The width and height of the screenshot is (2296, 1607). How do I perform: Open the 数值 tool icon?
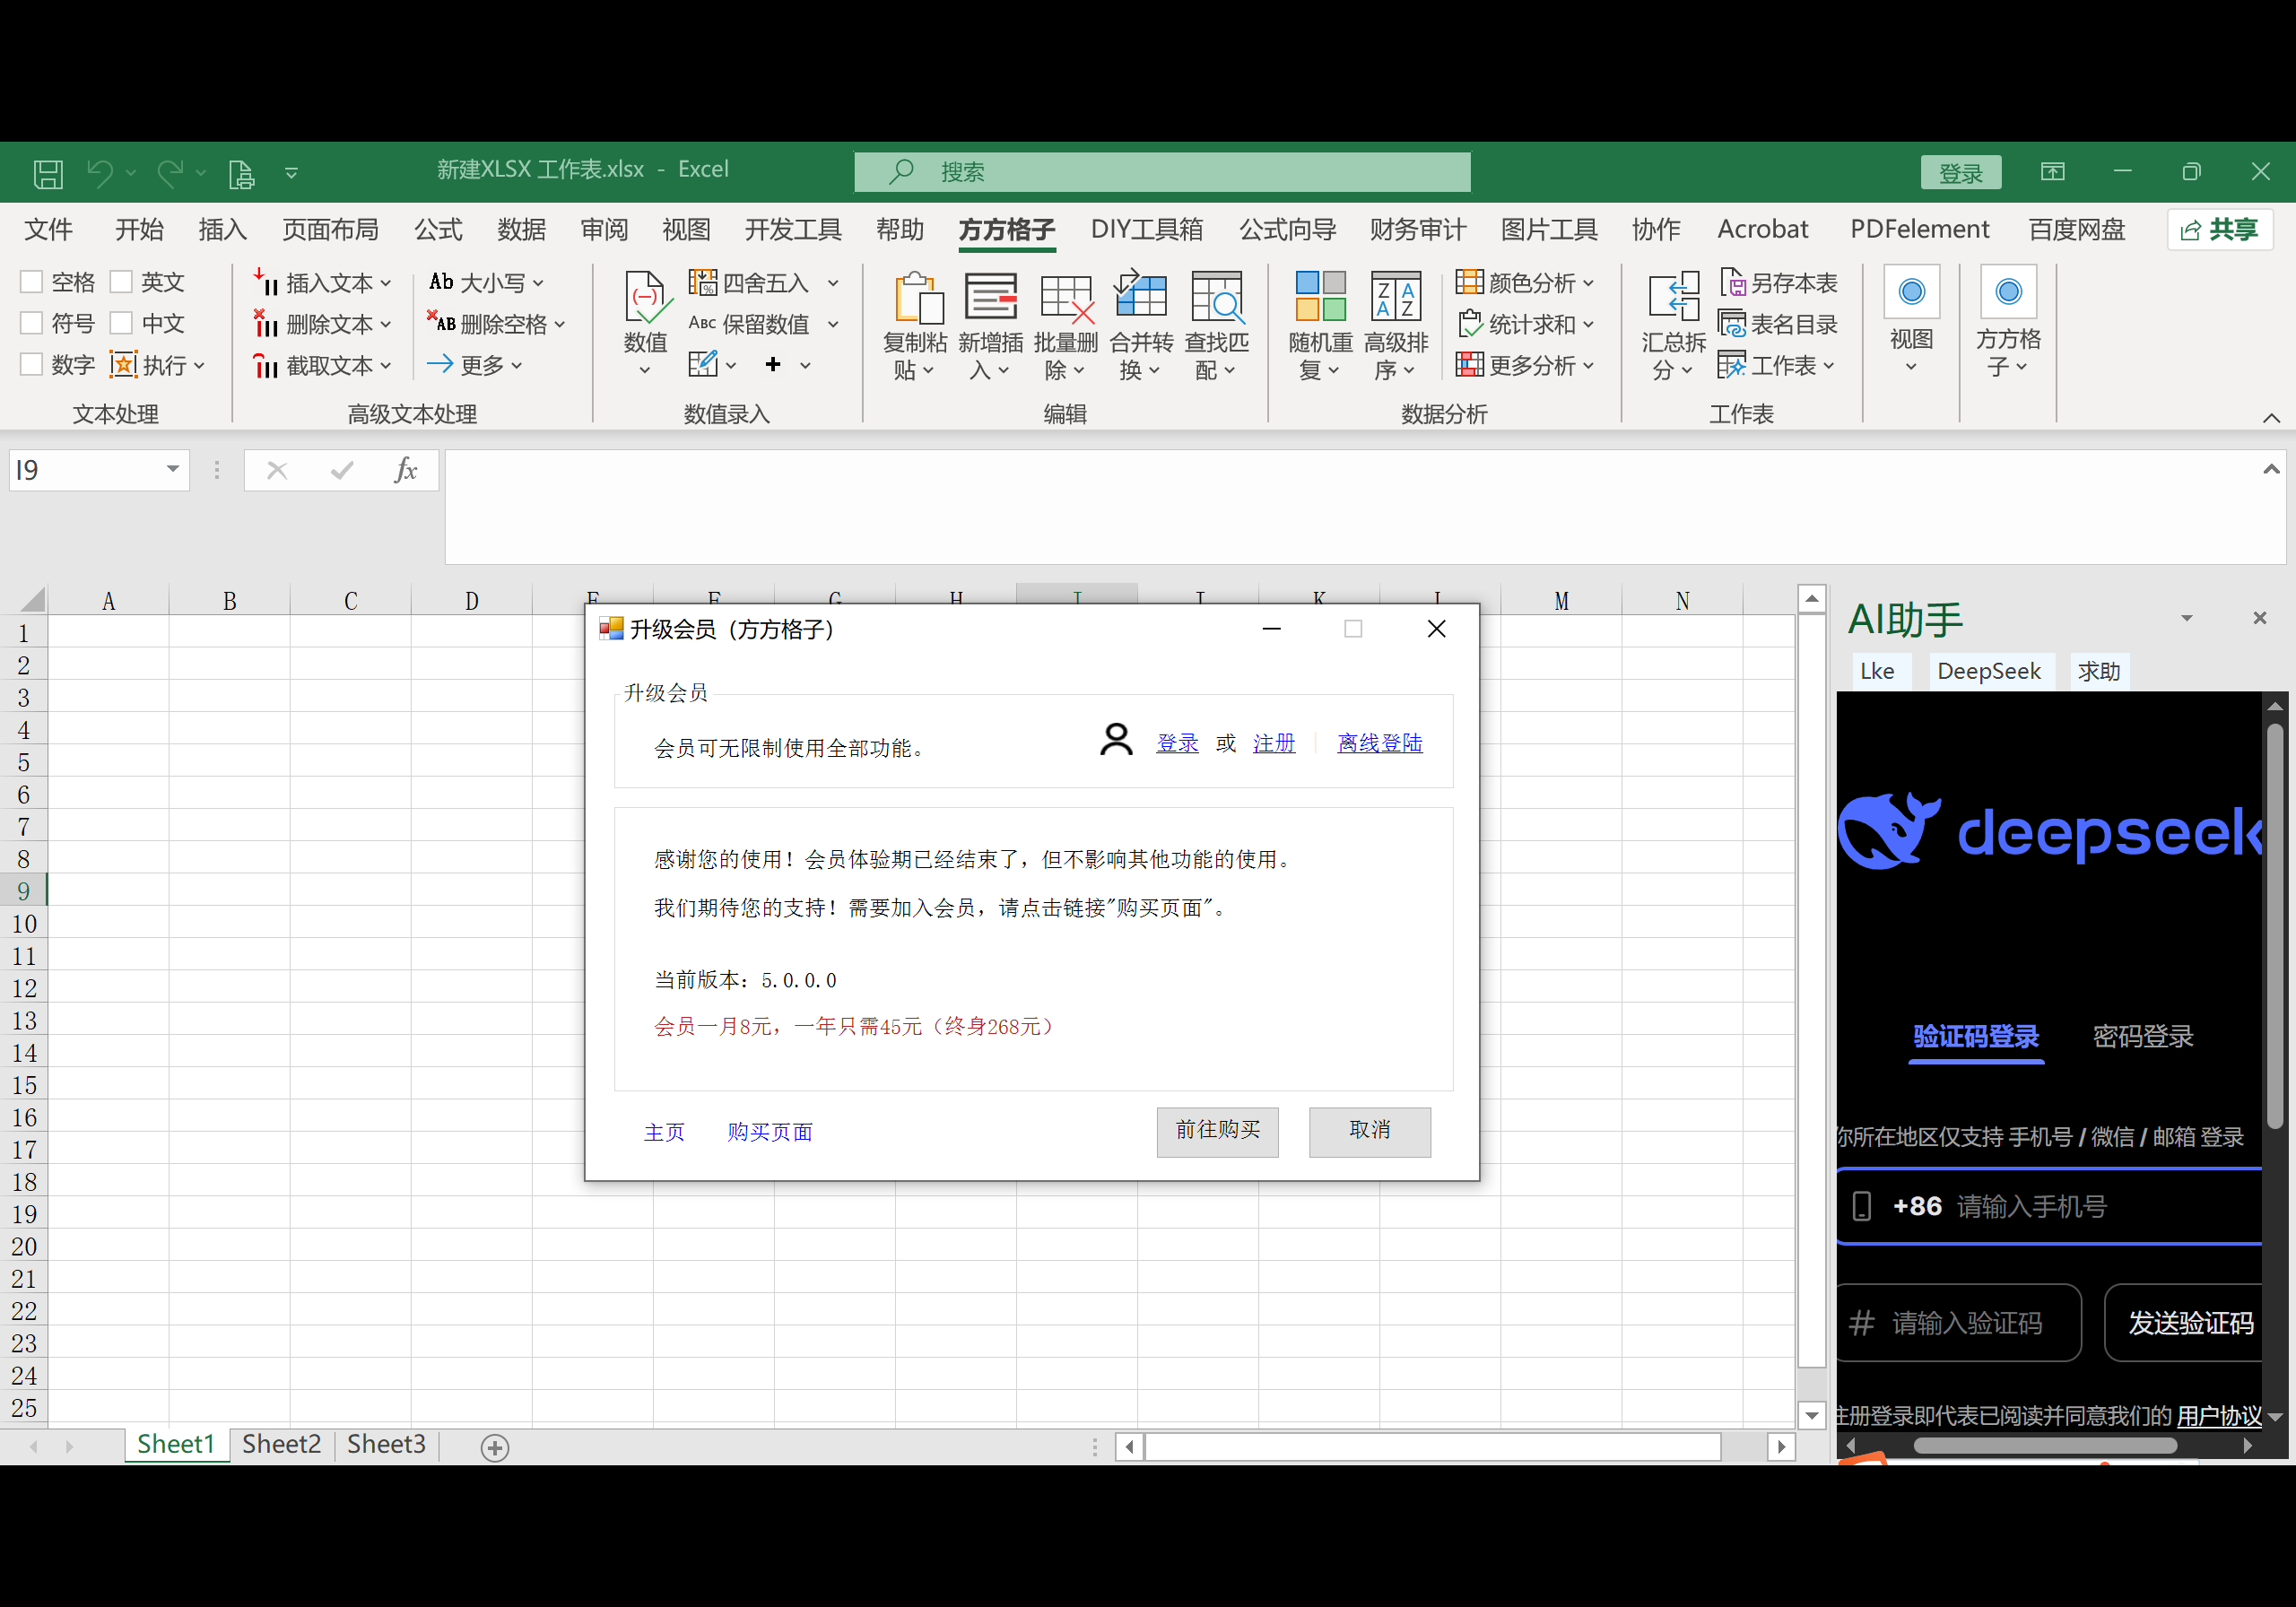[645, 297]
